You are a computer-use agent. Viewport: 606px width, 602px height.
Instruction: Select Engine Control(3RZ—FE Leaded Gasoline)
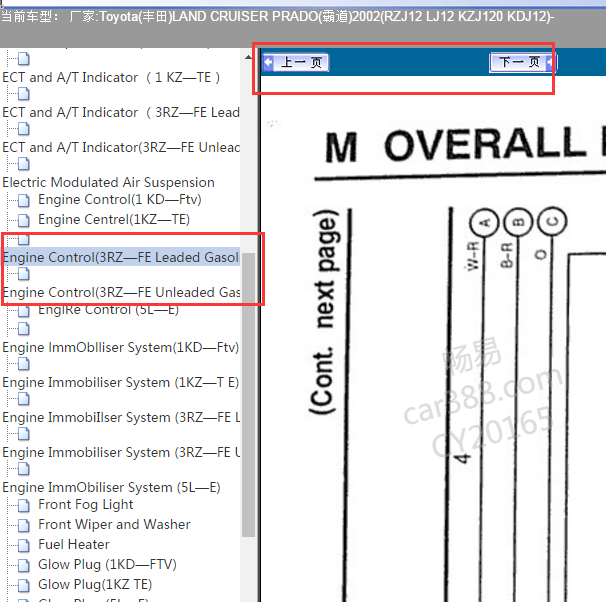point(121,257)
